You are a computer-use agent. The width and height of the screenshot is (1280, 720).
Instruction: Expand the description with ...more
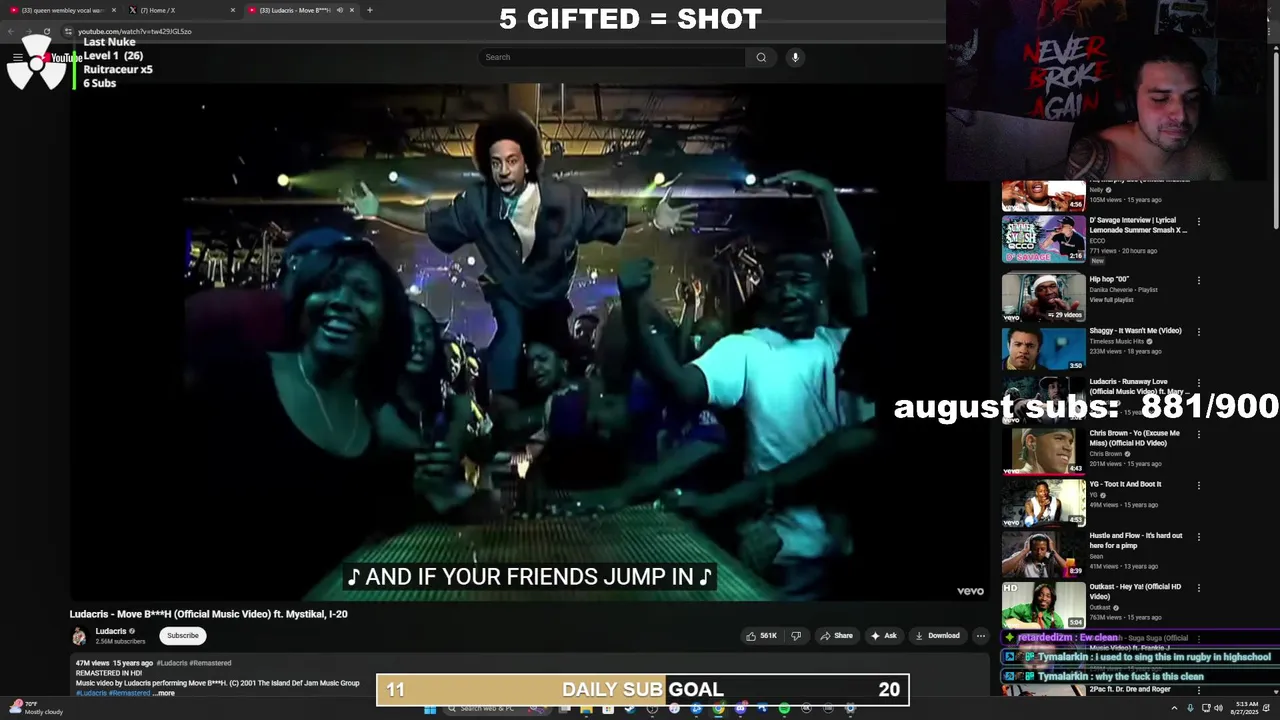[165, 693]
